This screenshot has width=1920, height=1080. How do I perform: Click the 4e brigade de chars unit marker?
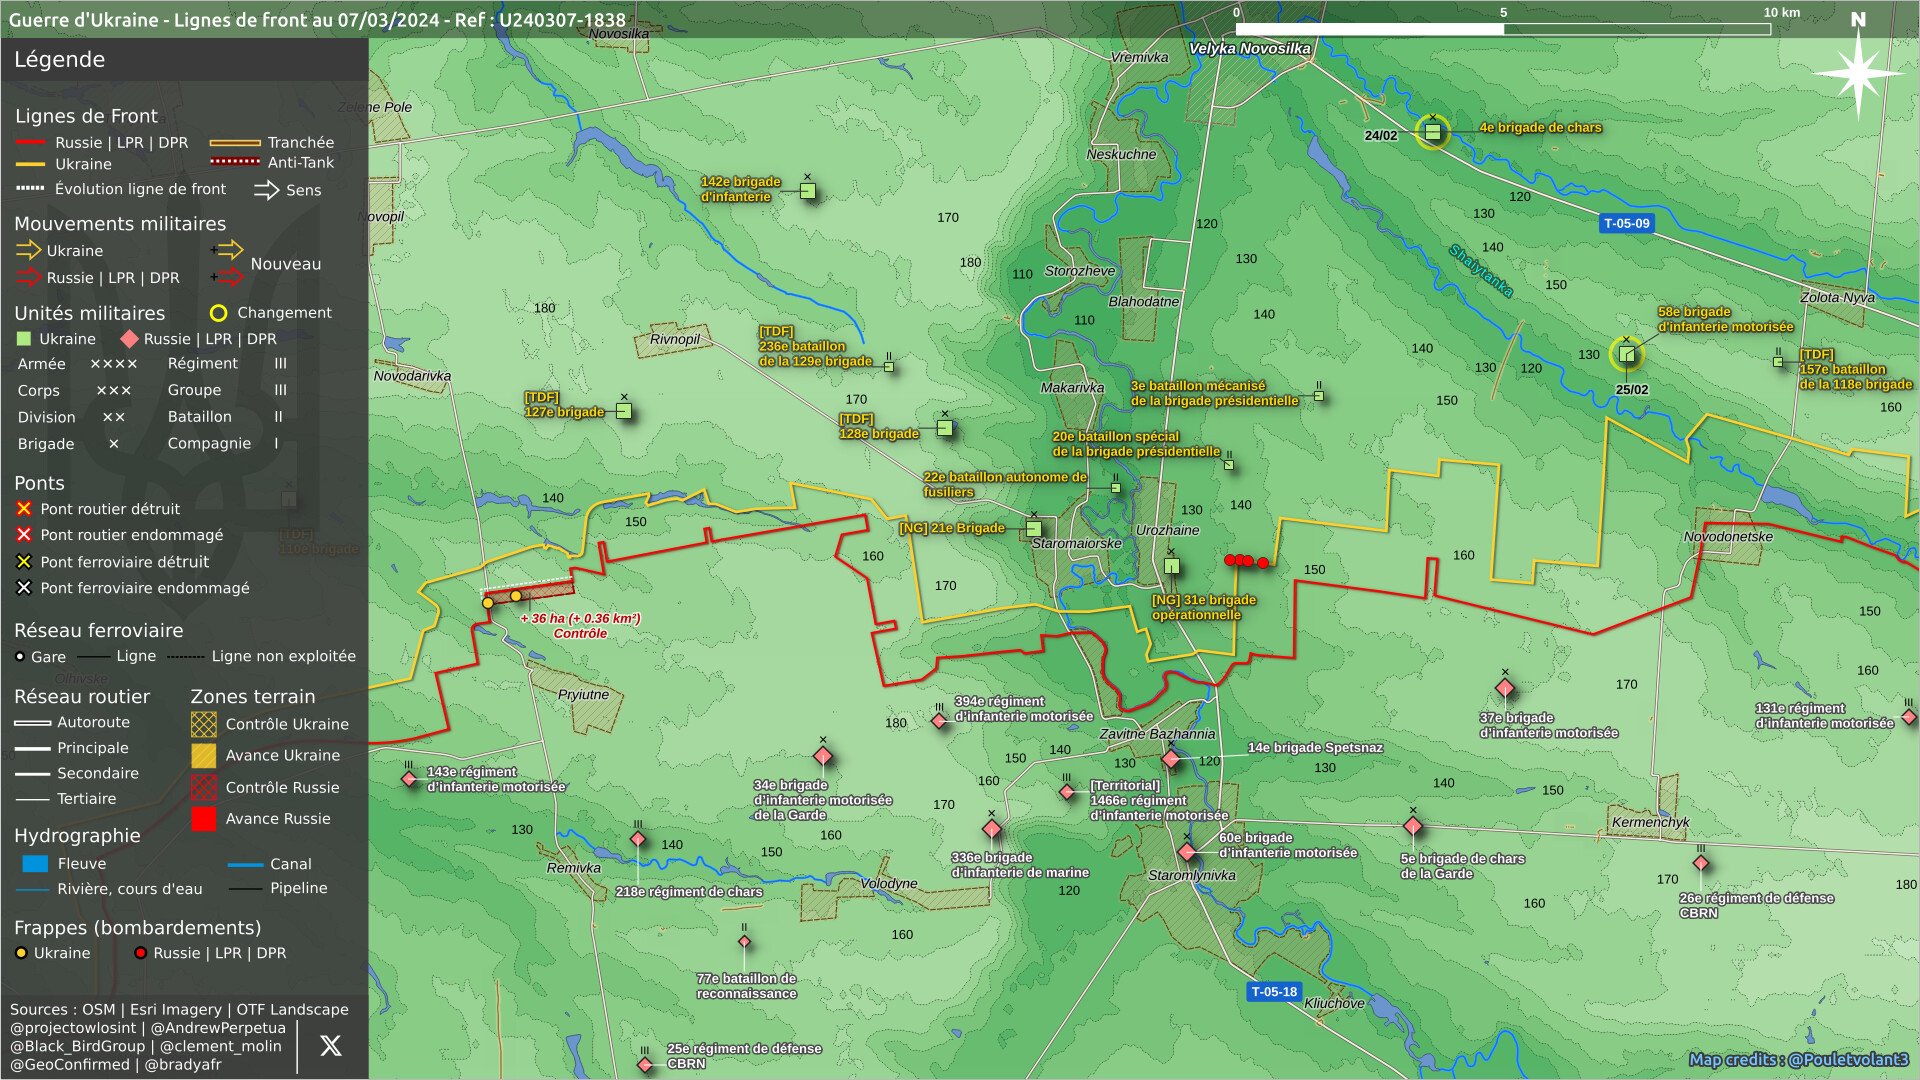[1432, 131]
